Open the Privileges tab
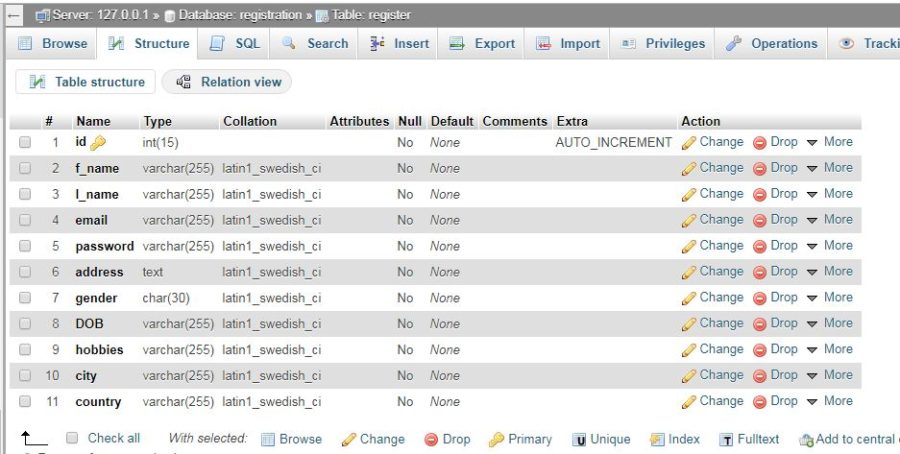This screenshot has width=900, height=454. point(662,44)
